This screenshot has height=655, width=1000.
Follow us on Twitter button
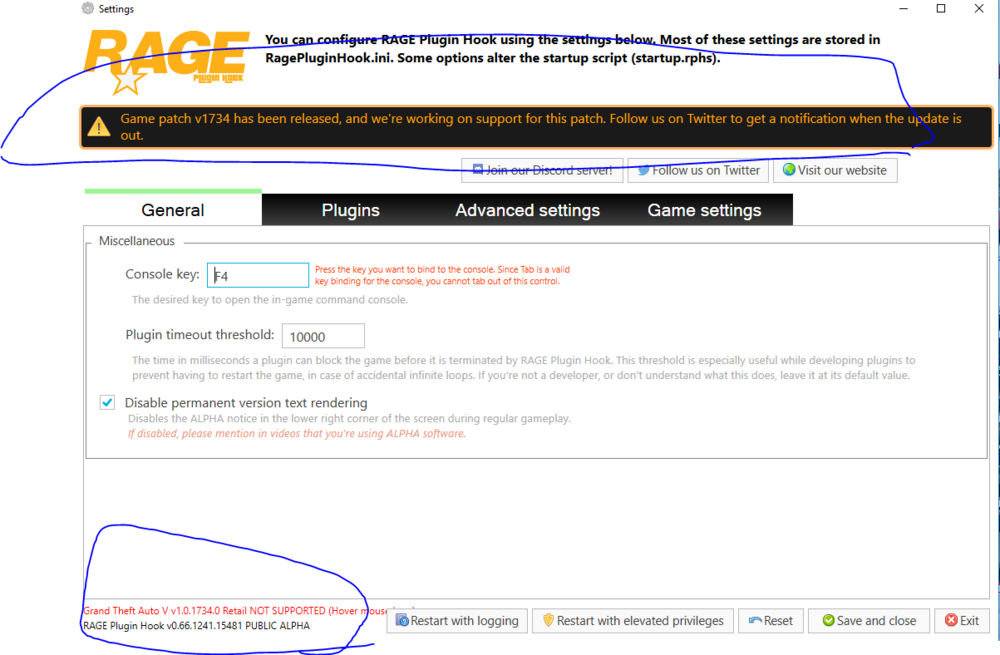click(x=698, y=170)
